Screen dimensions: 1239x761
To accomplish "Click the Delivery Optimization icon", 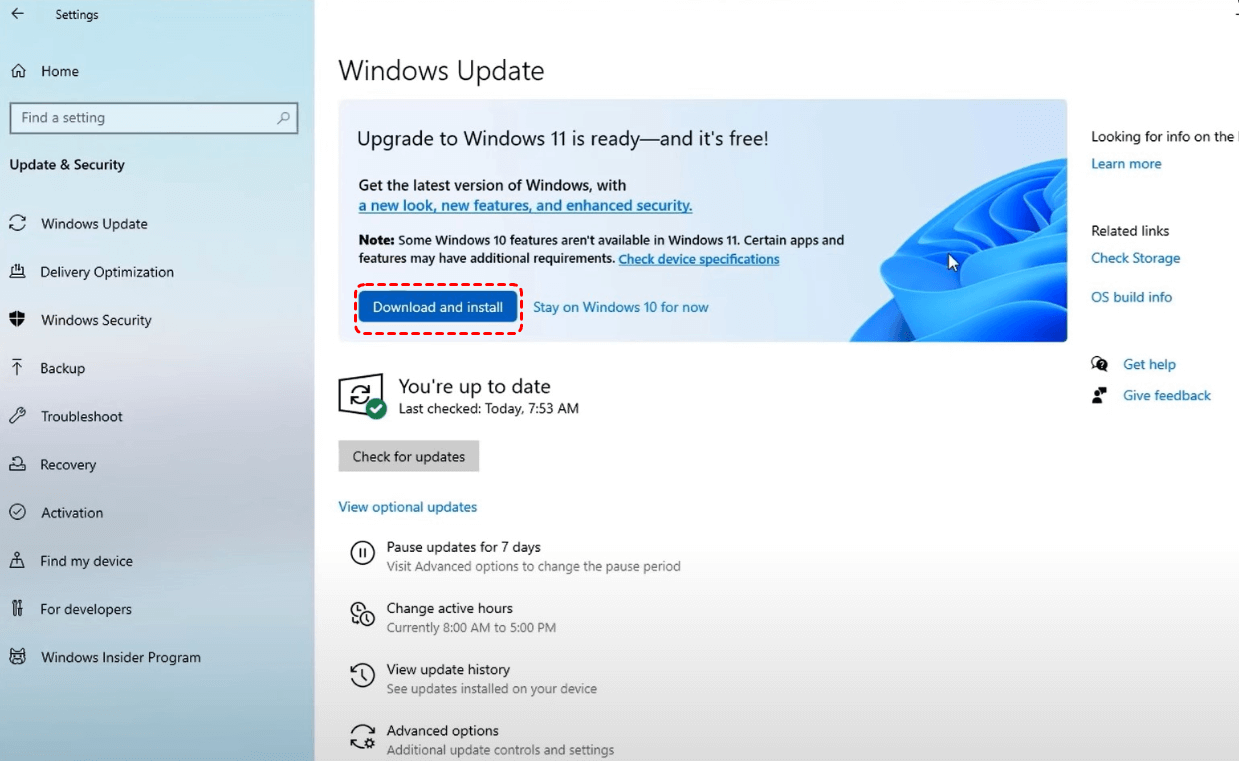I will click(x=18, y=272).
